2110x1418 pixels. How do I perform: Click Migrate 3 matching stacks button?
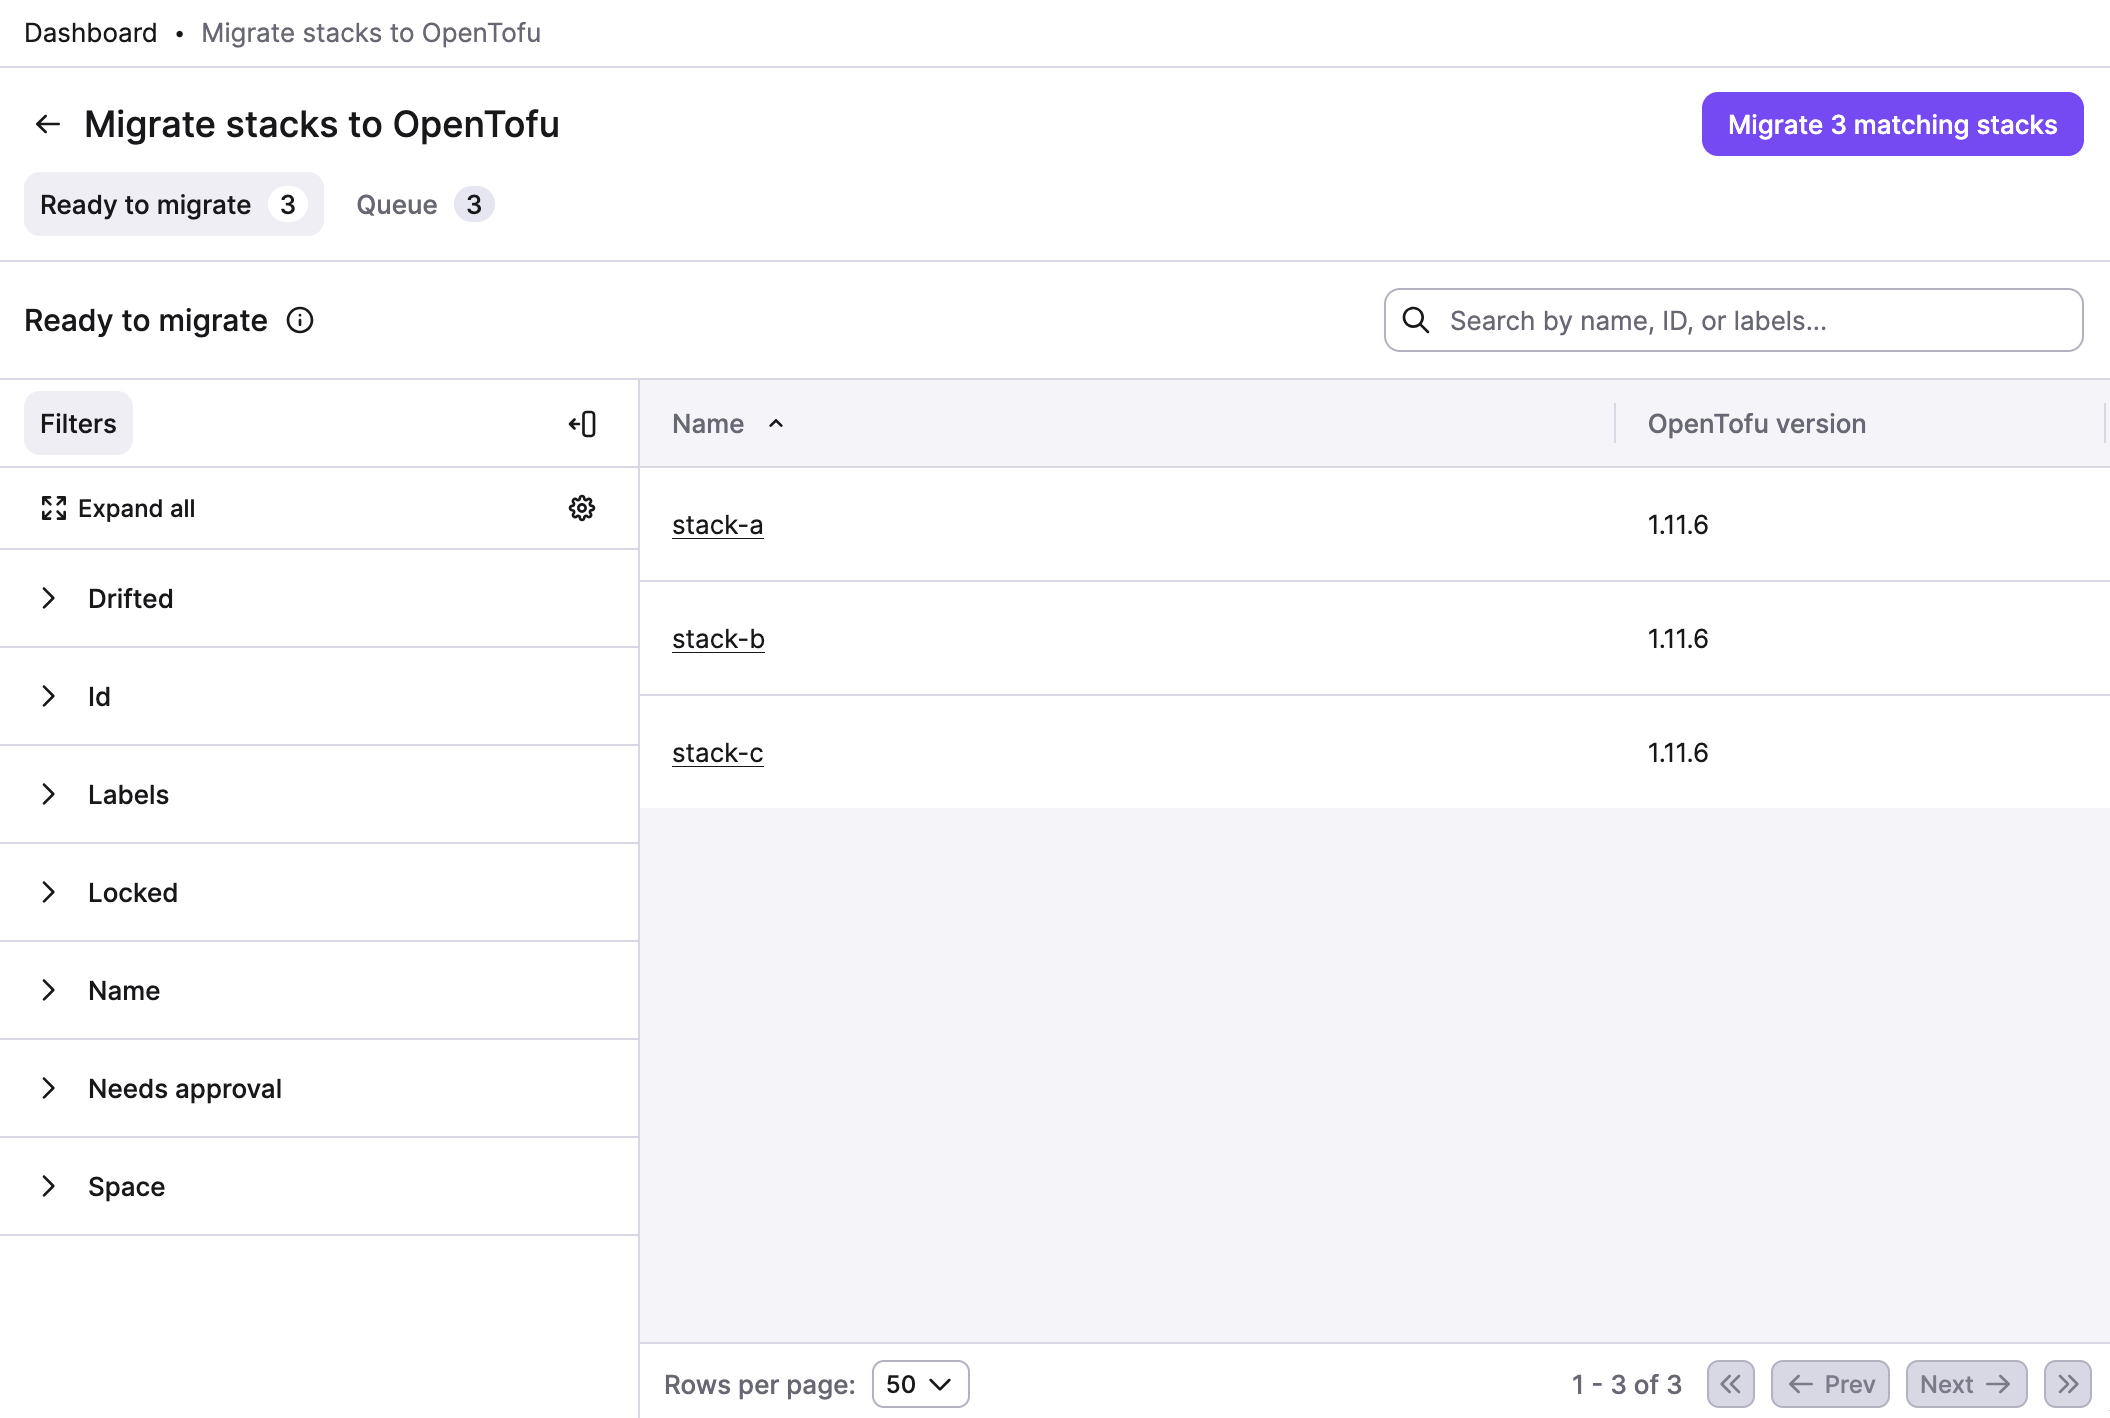pos(1892,124)
